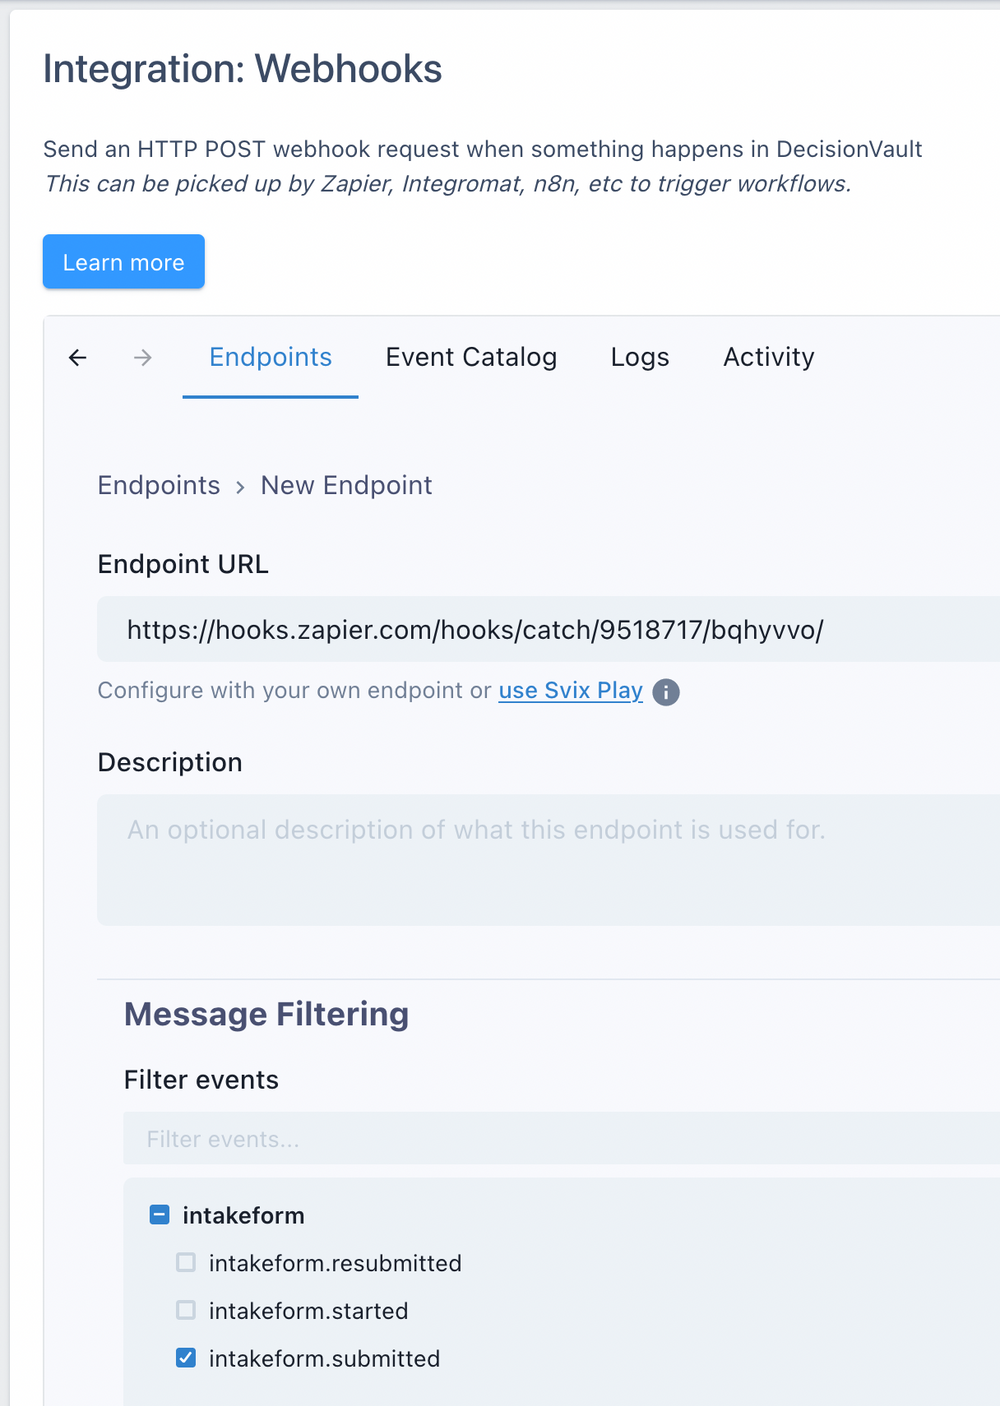This screenshot has width=1000, height=1406.
Task: Open the info tooltip beside use Svix Play
Action: pos(665,691)
